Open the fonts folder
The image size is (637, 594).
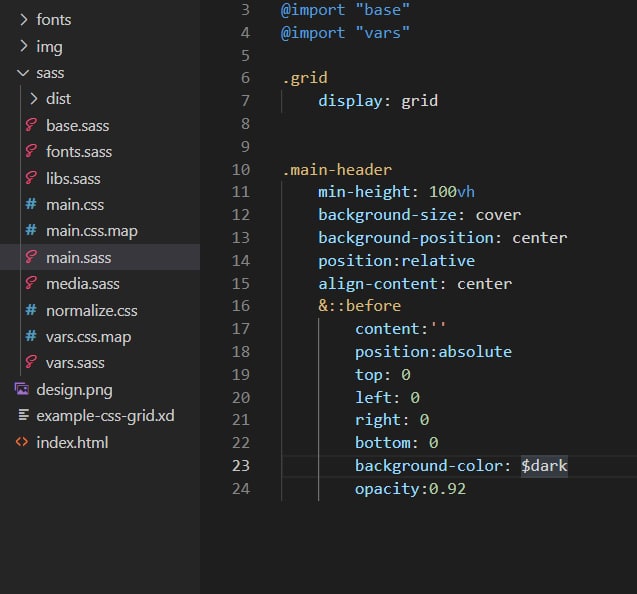click(x=54, y=20)
